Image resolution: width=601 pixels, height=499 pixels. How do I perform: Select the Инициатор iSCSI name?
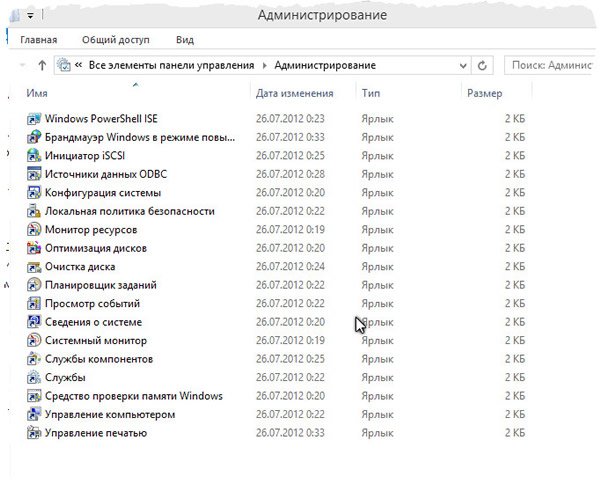[x=85, y=156]
